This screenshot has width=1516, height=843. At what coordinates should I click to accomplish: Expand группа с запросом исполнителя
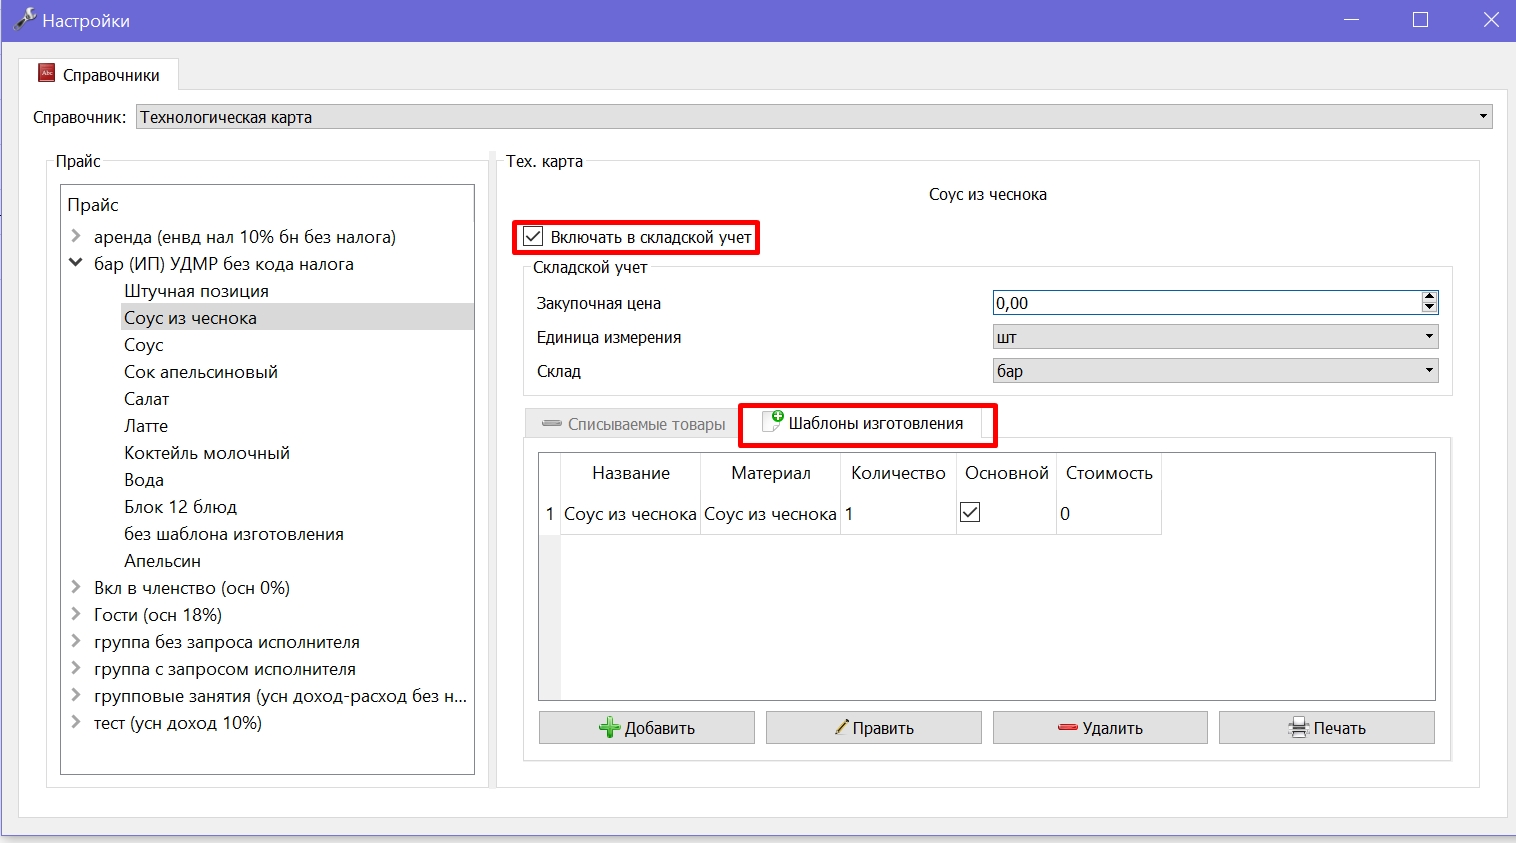point(76,668)
